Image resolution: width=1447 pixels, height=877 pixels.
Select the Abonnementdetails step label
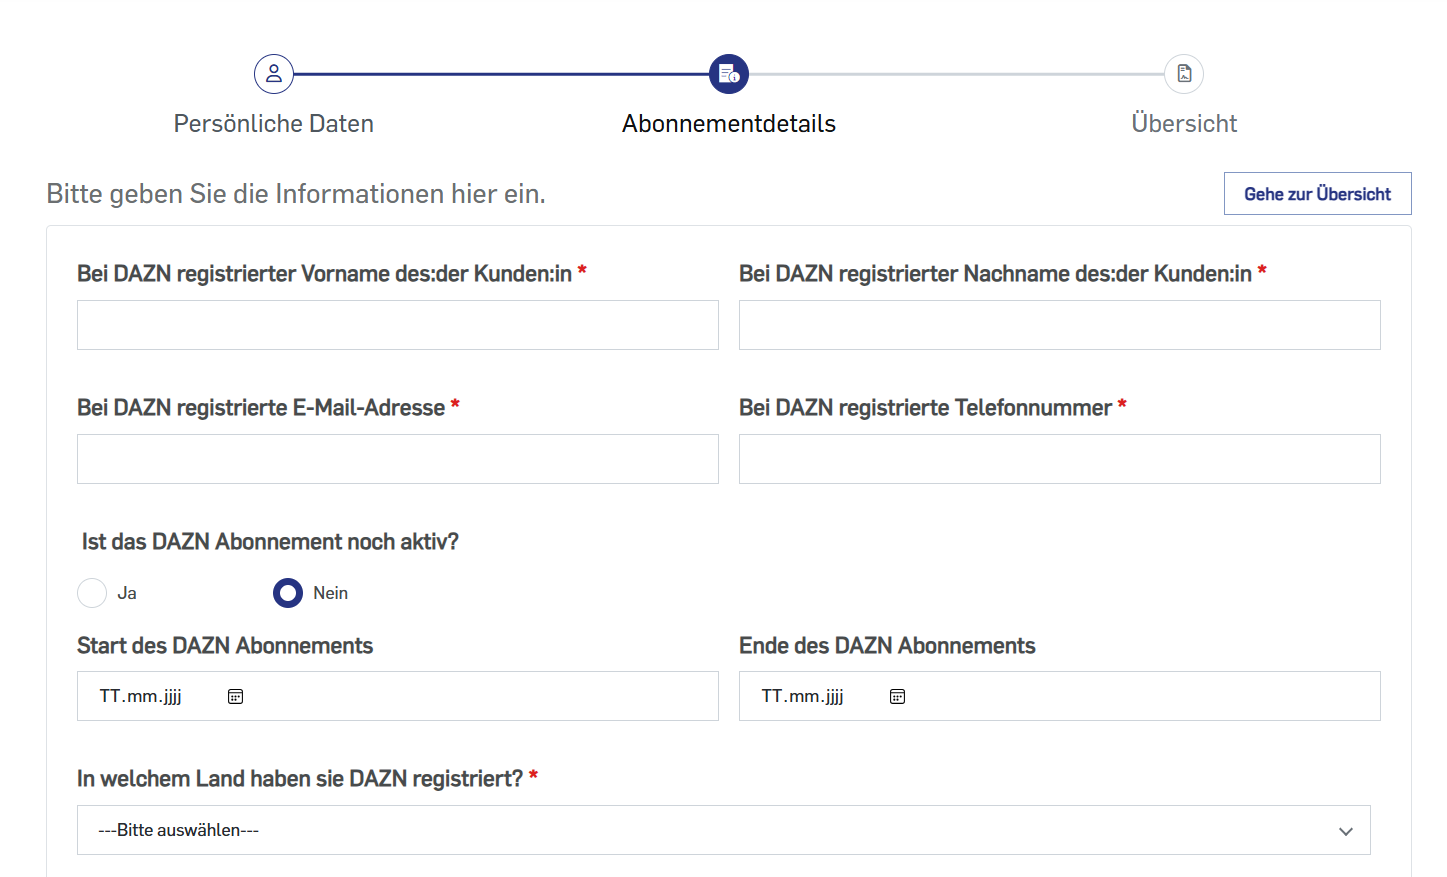(729, 124)
